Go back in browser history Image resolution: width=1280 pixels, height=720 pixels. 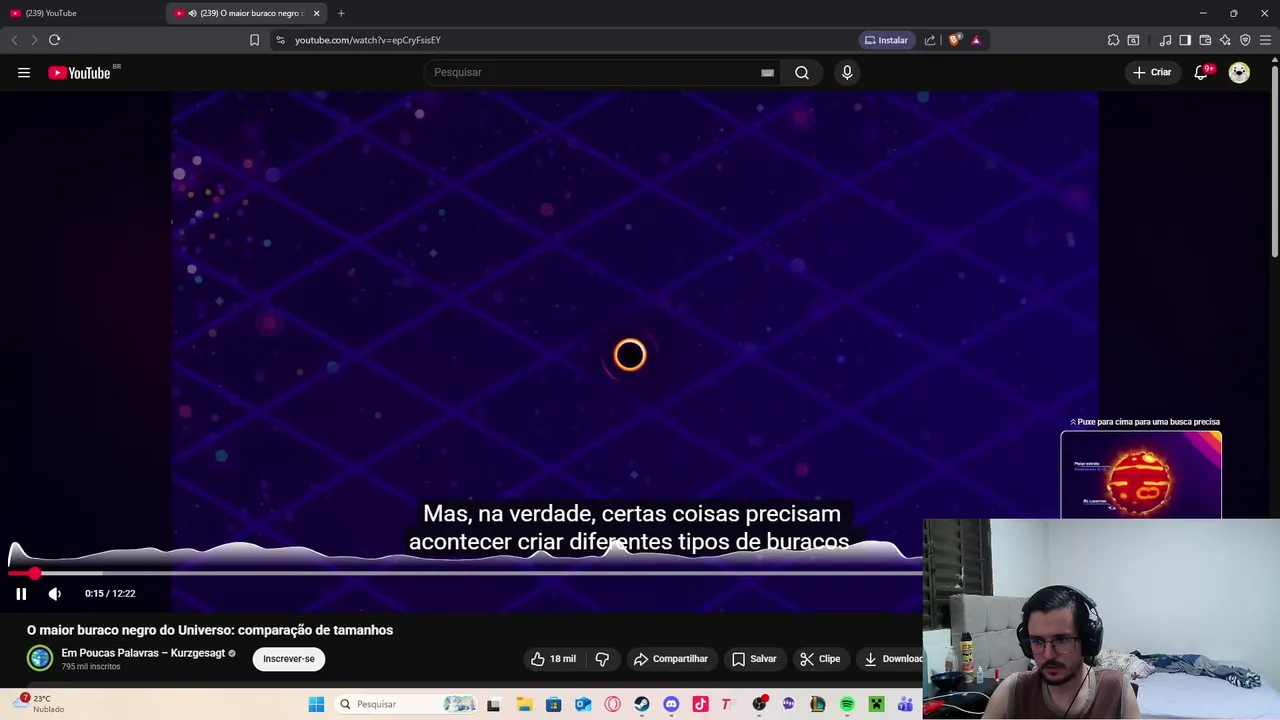coord(14,40)
